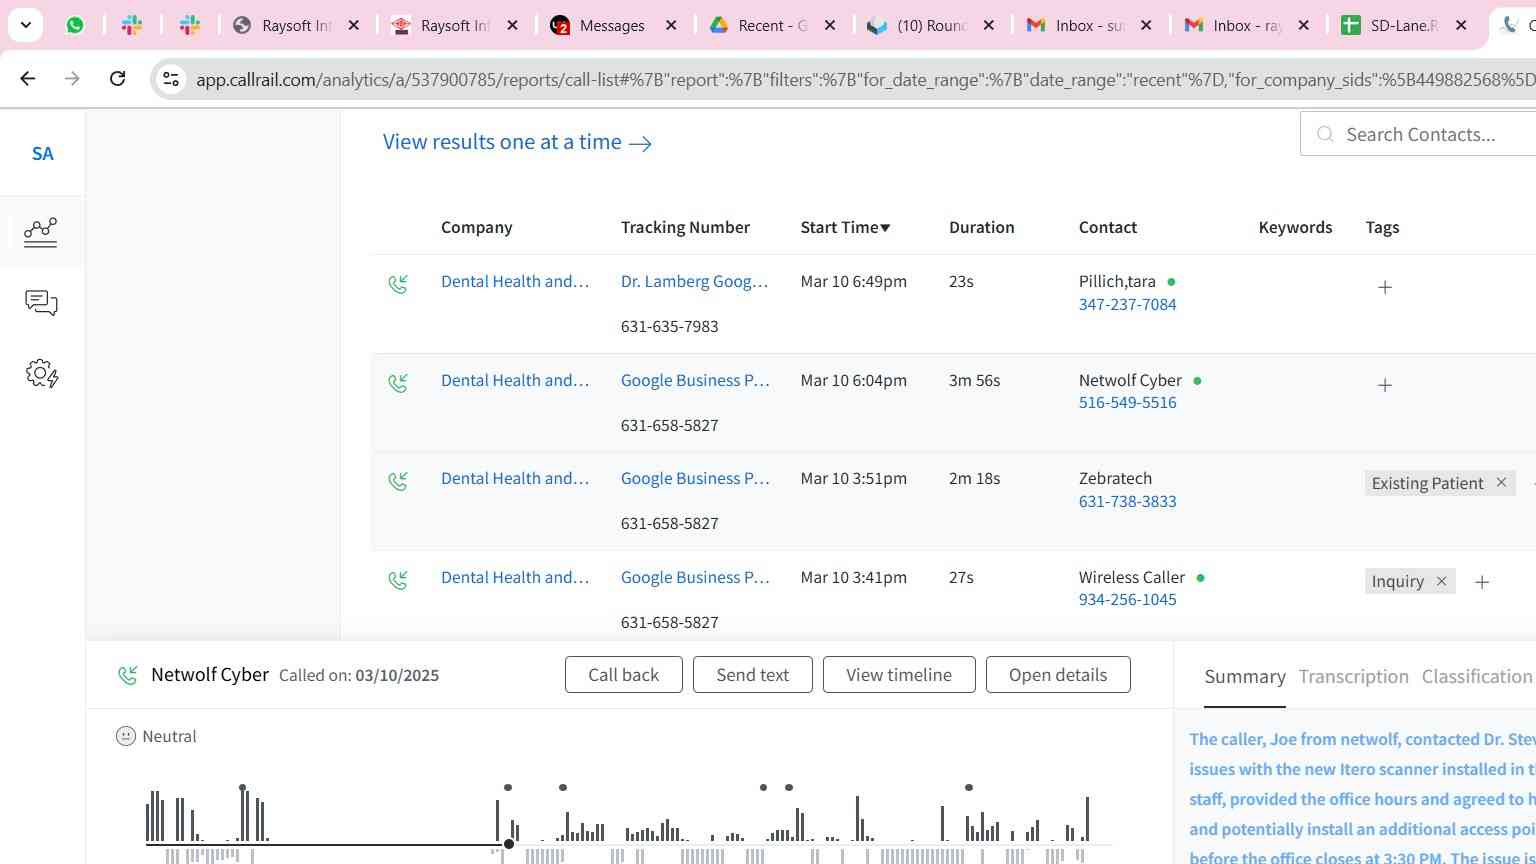Click the call icon beside Netwolf Cyber panel title
Screen dimensions: 1536x864
click(128, 676)
